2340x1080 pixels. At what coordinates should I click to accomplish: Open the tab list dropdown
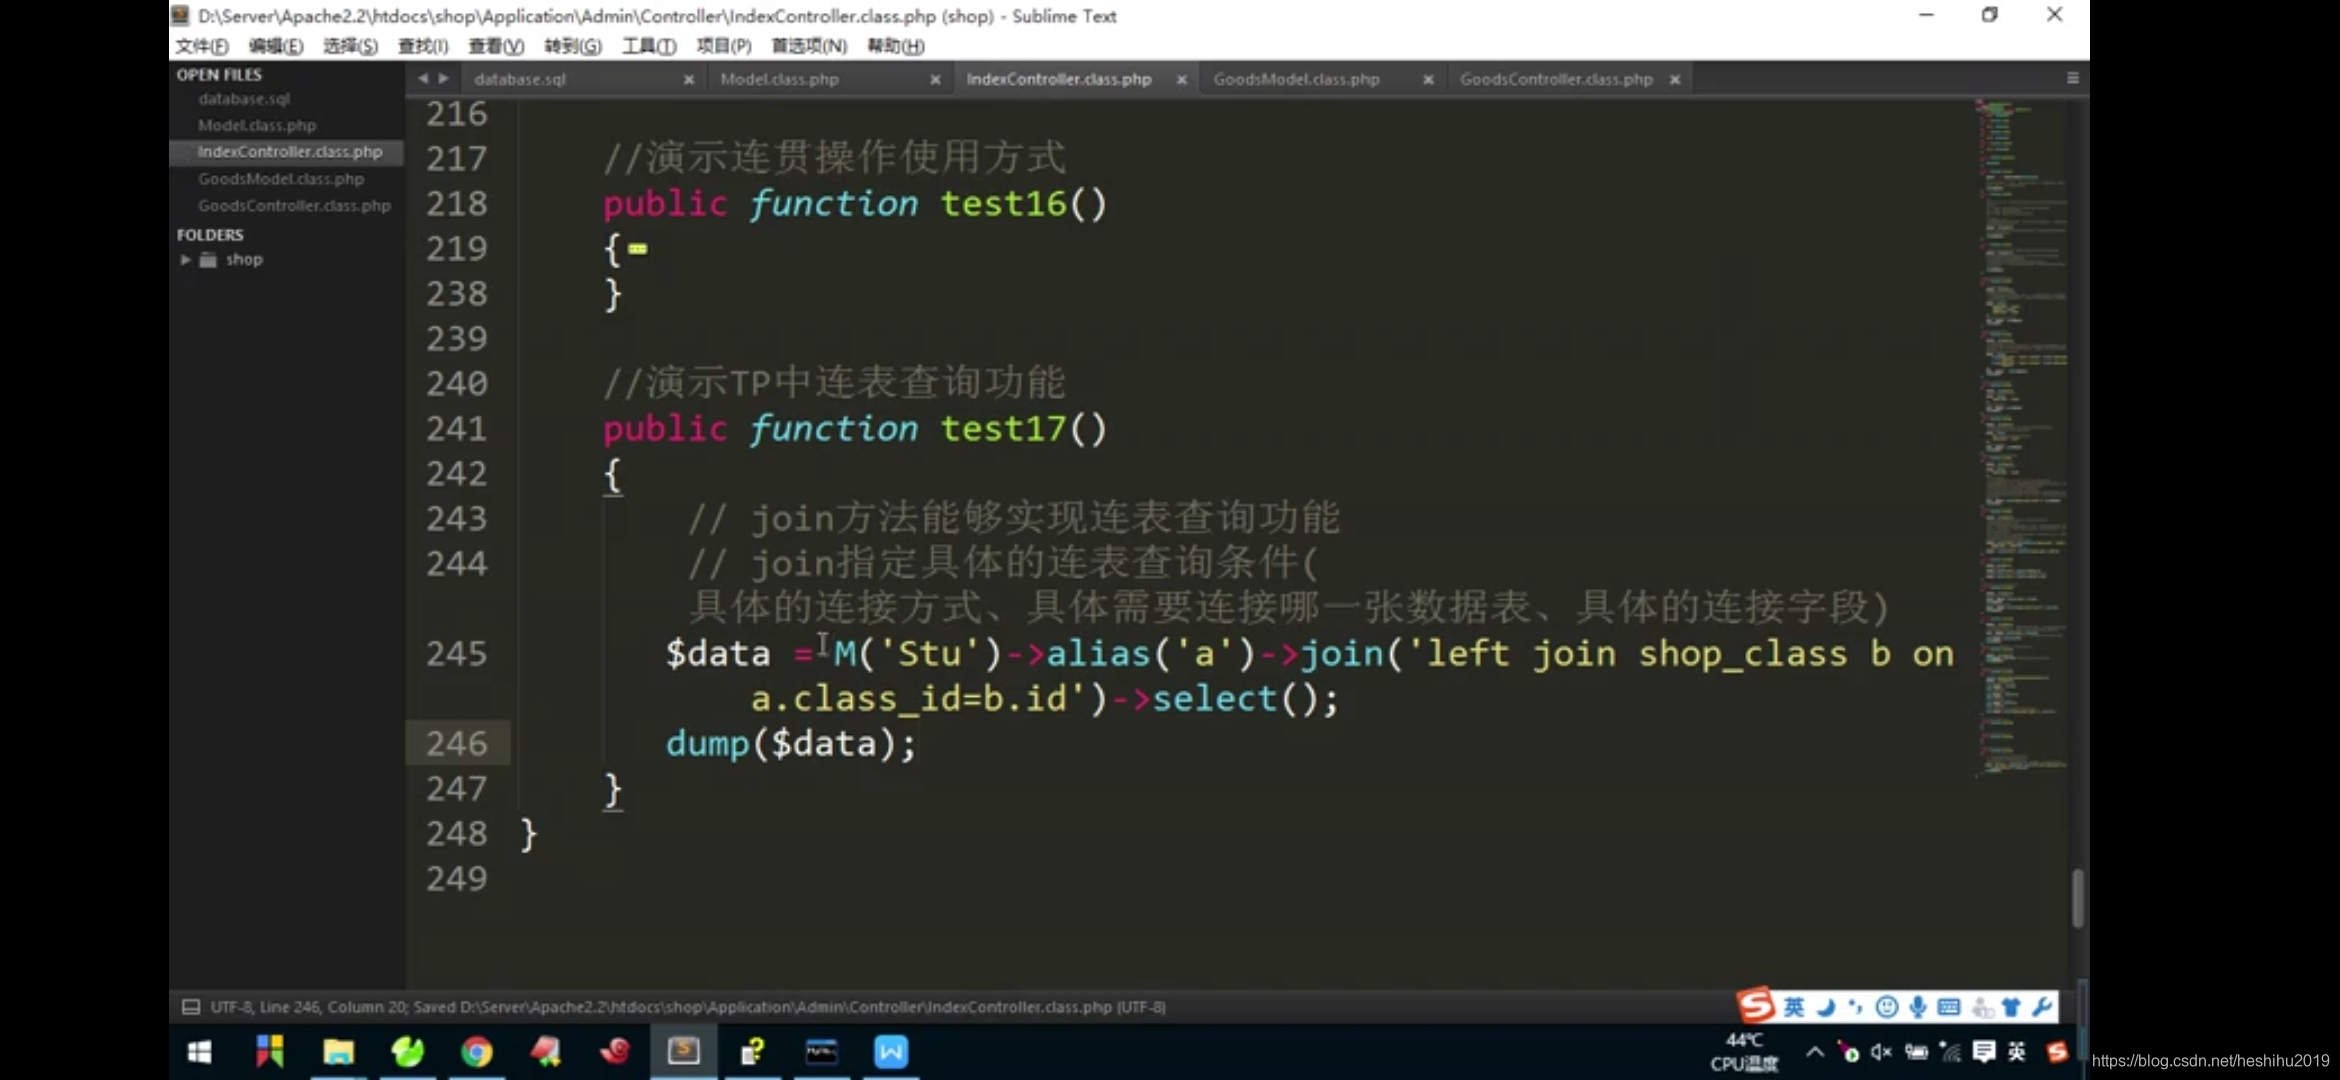[2073, 78]
